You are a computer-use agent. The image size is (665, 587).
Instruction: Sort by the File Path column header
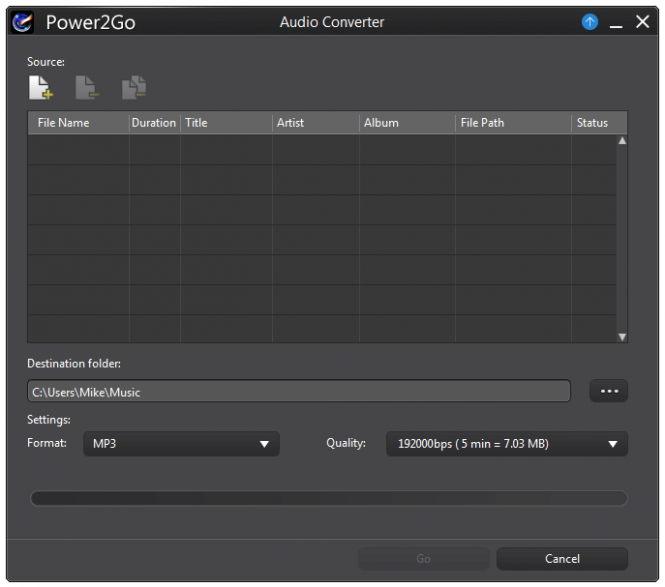(513, 123)
